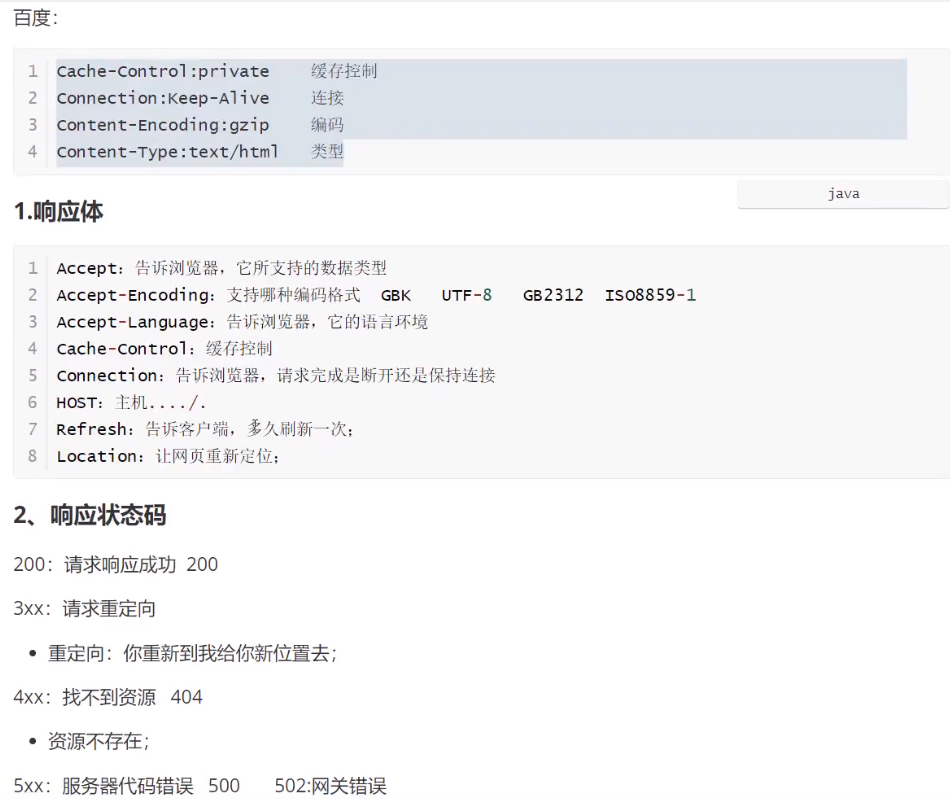Click the 502:网关错误 text
This screenshot has height=799, width=950.
click(x=330, y=786)
